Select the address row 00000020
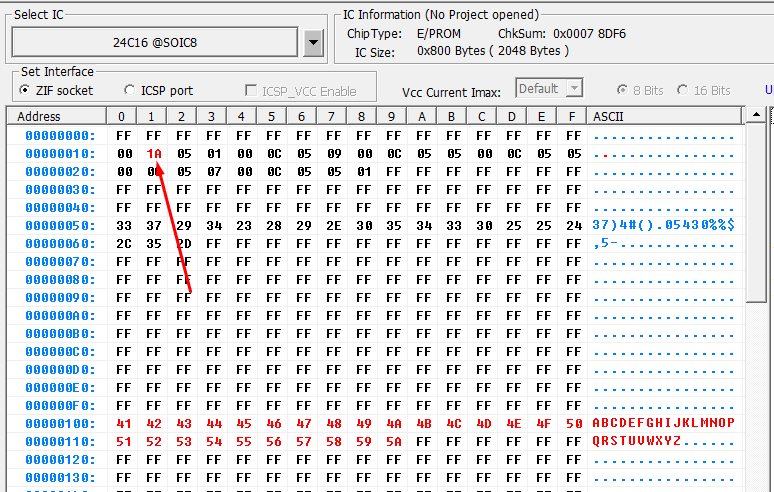Screen dimensions: 774x492 point(60,171)
